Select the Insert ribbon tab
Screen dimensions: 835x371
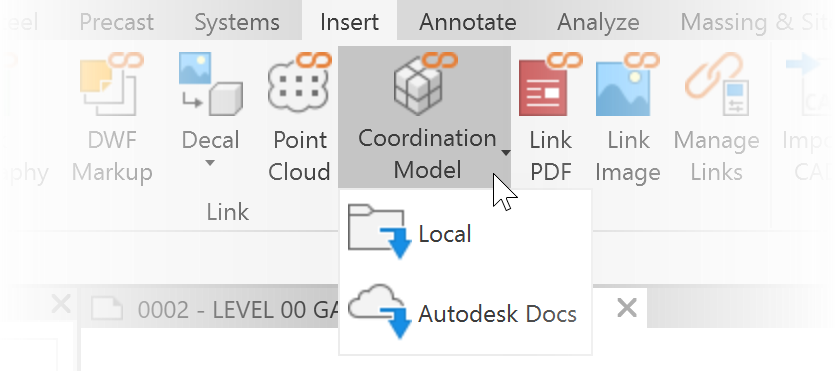click(x=349, y=22)
